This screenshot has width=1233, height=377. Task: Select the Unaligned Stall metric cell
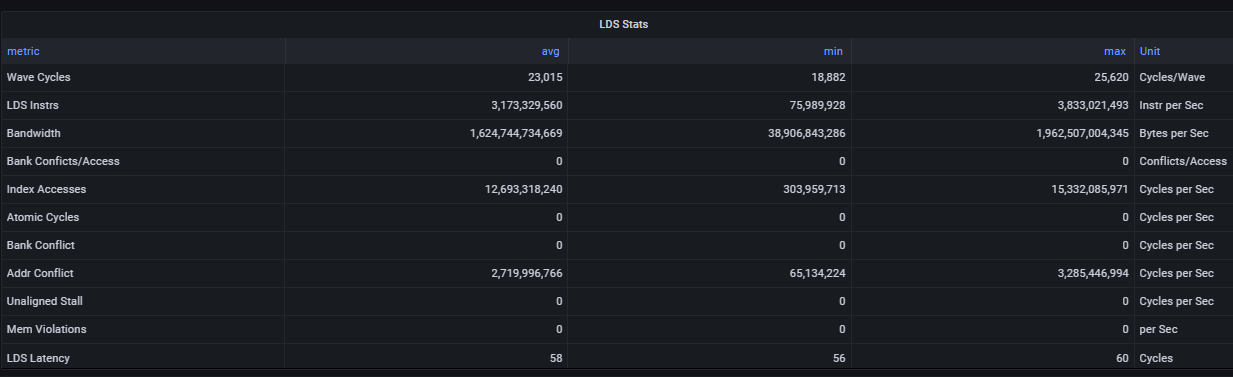(143, 301)
